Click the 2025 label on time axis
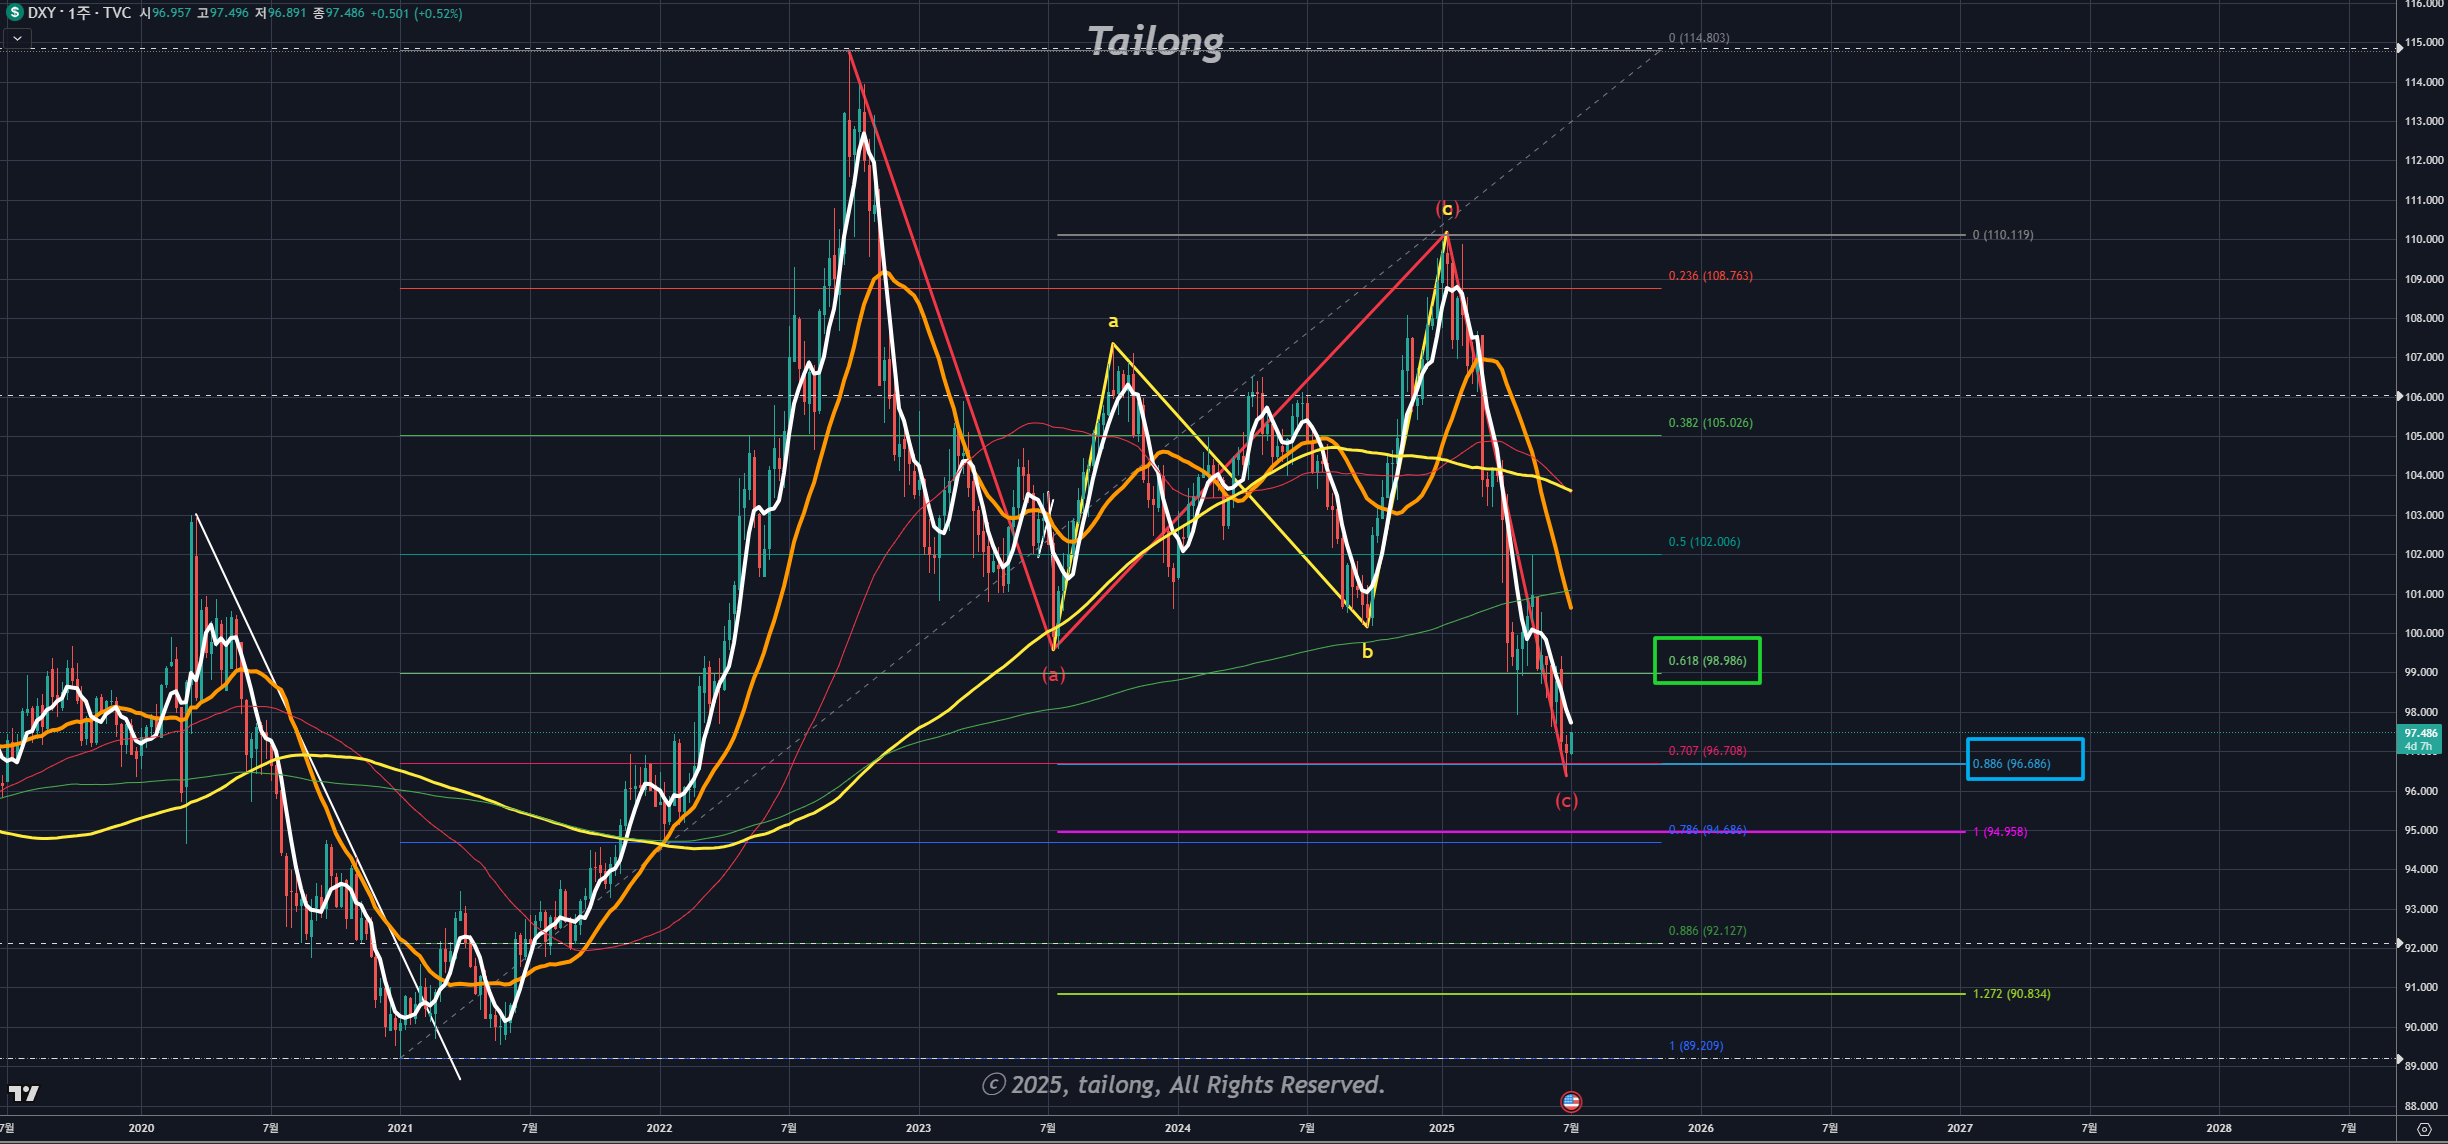The height and width of the screenshot is (1144, 2448). (x=1441, y=1128)
